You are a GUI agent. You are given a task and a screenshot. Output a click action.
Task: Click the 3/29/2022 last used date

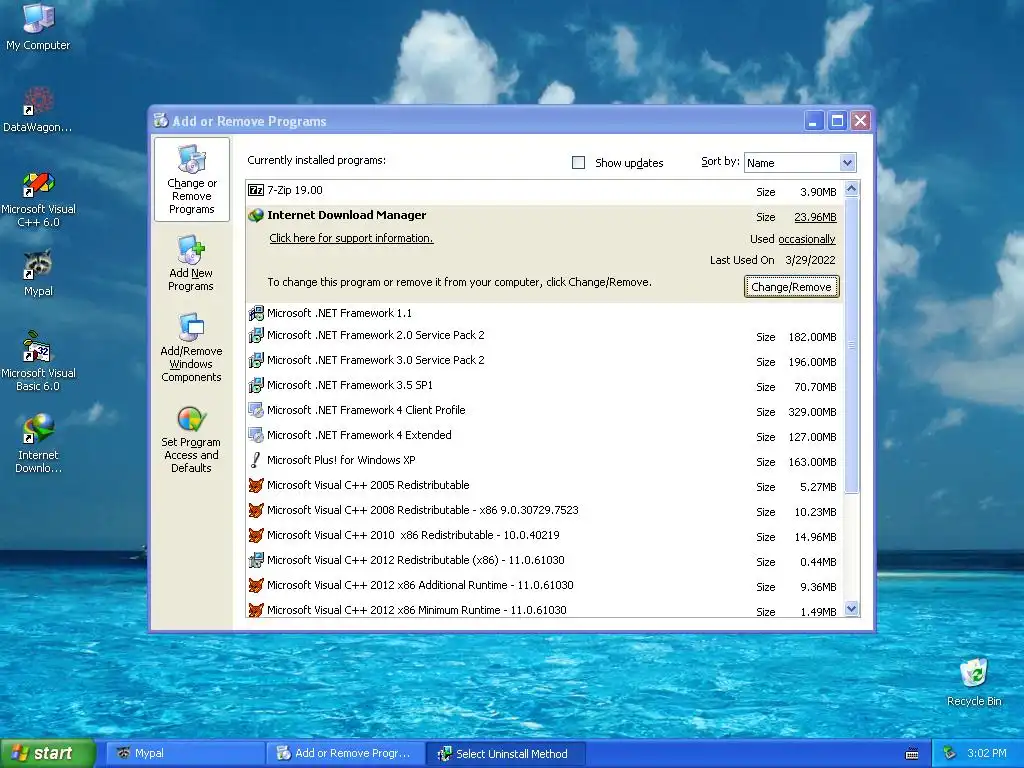coord(810,260)
